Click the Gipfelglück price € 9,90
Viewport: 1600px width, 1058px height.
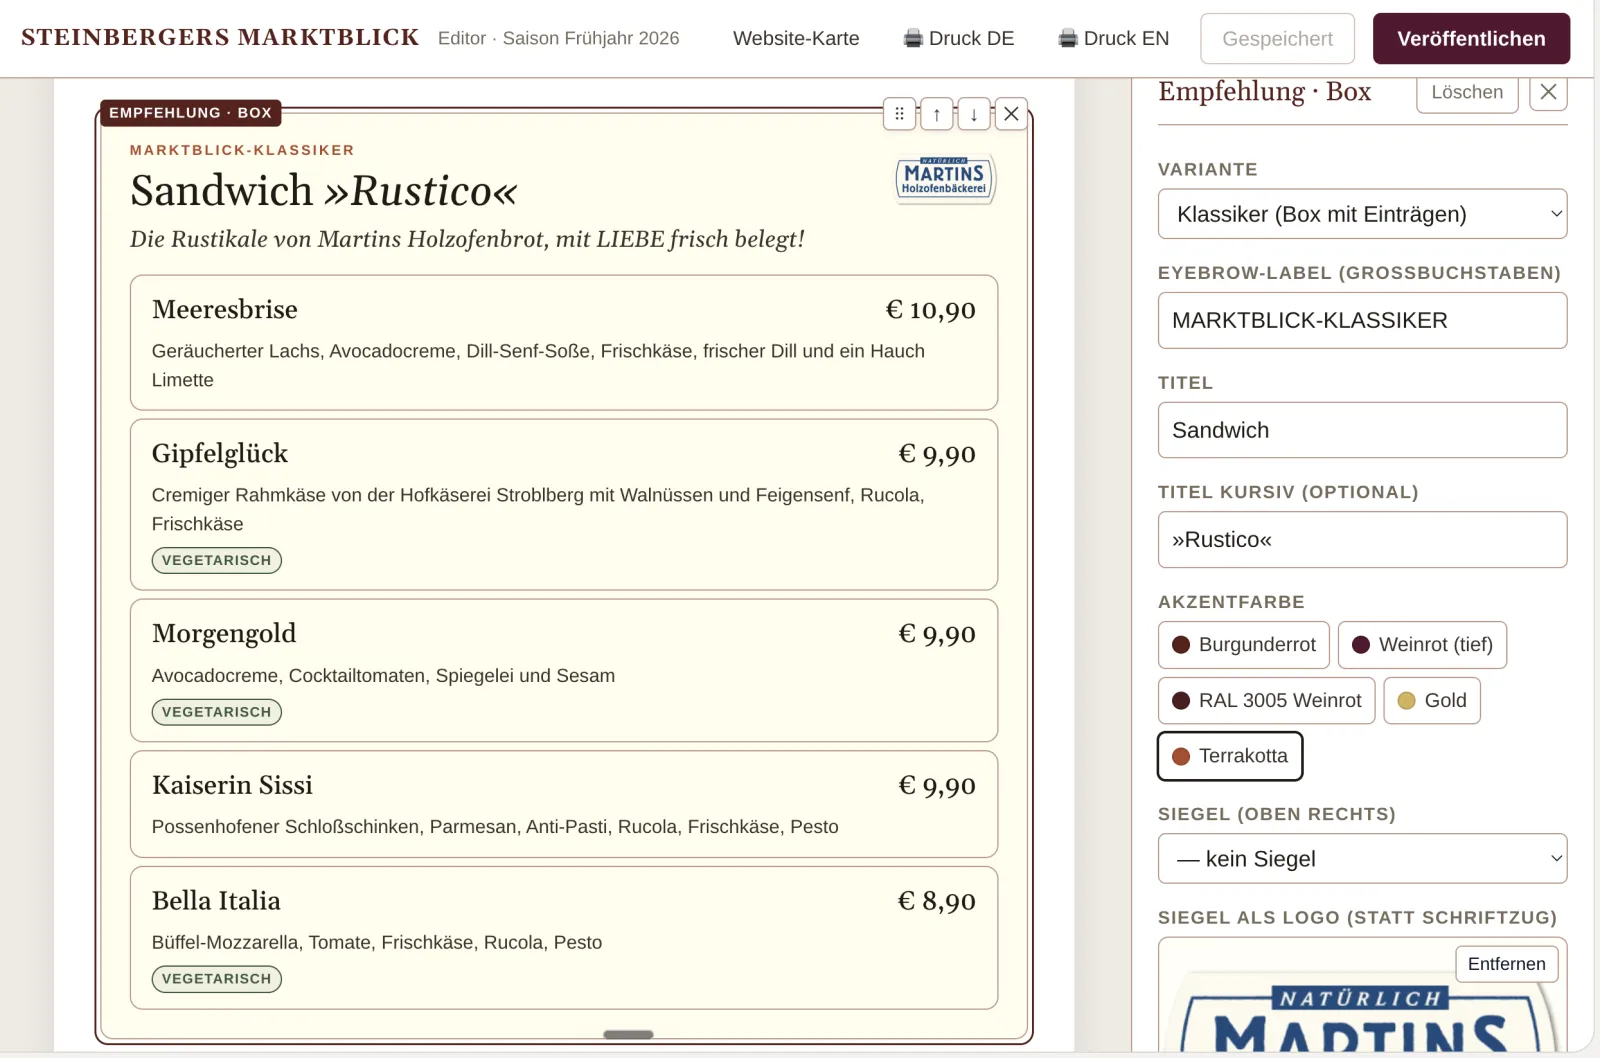pos(936,454)
